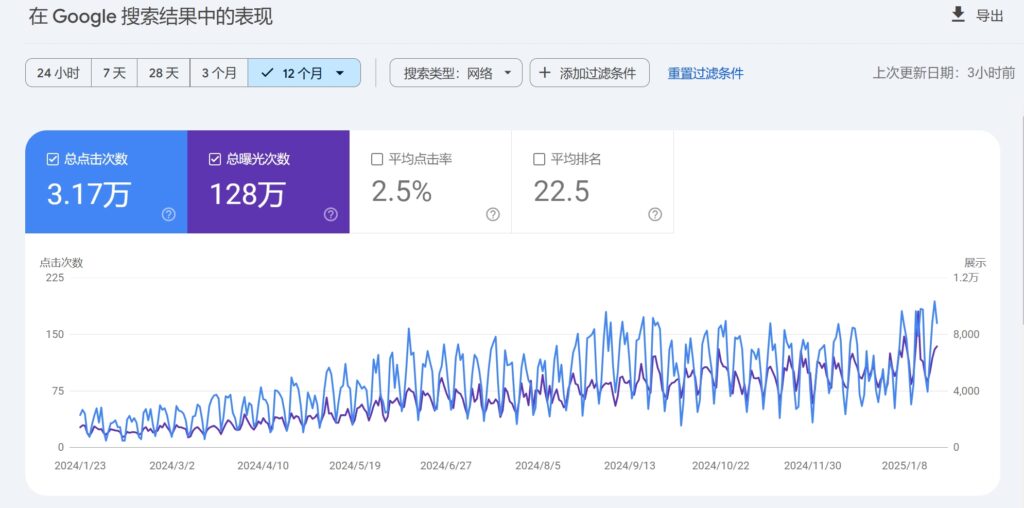Open the 搜索类型：网络 dropdown
This screenshot has width=1024, height=508.
click(x=456, y=73)
